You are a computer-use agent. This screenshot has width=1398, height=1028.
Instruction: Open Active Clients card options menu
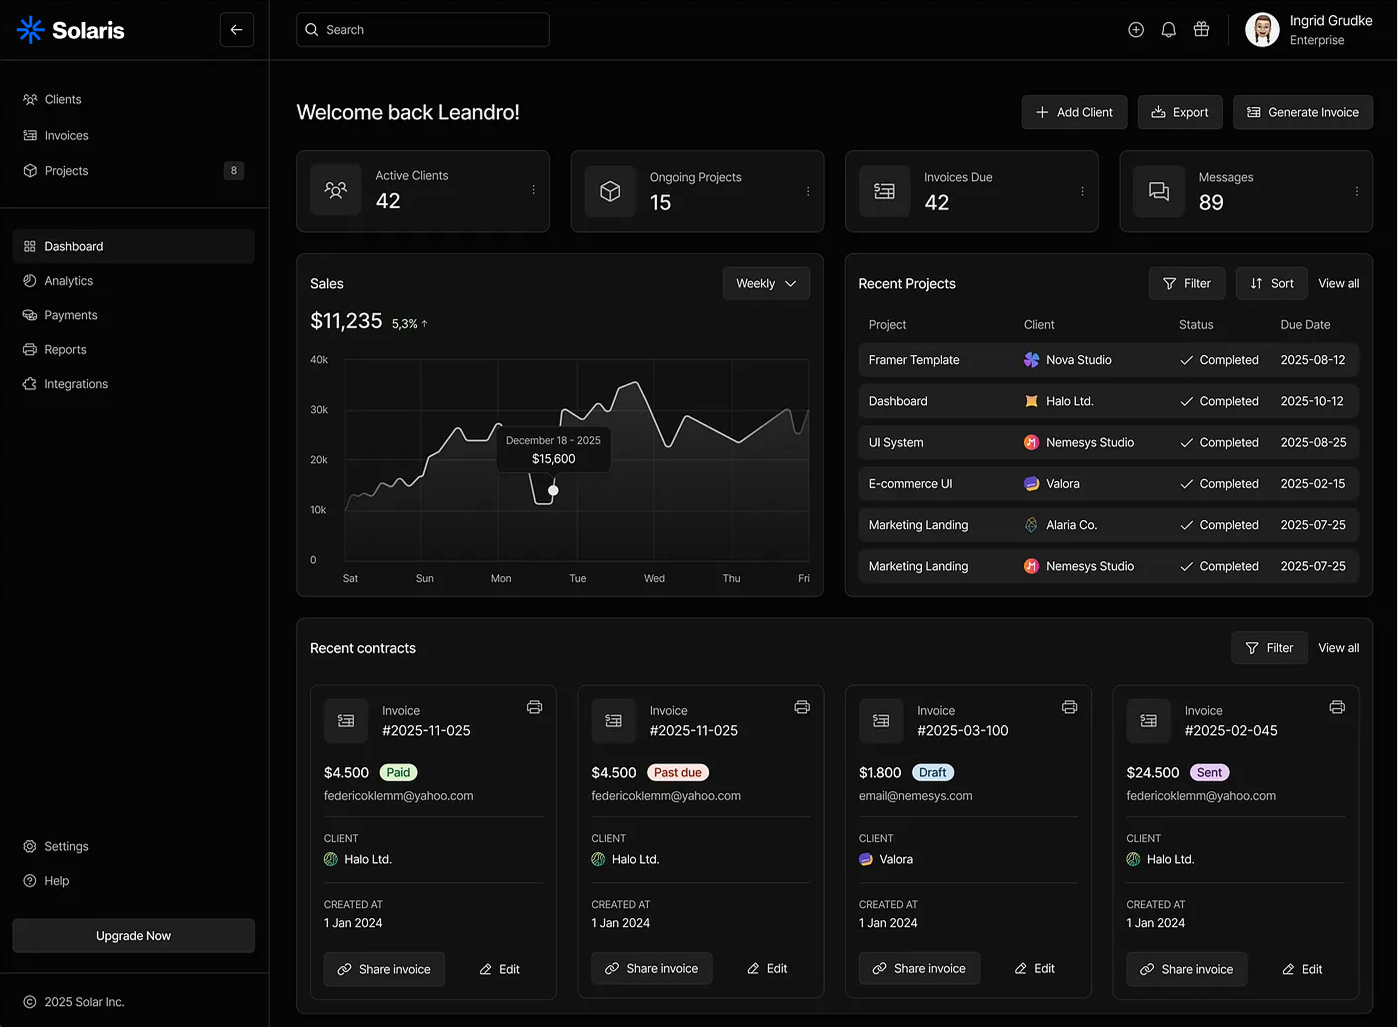534,190
